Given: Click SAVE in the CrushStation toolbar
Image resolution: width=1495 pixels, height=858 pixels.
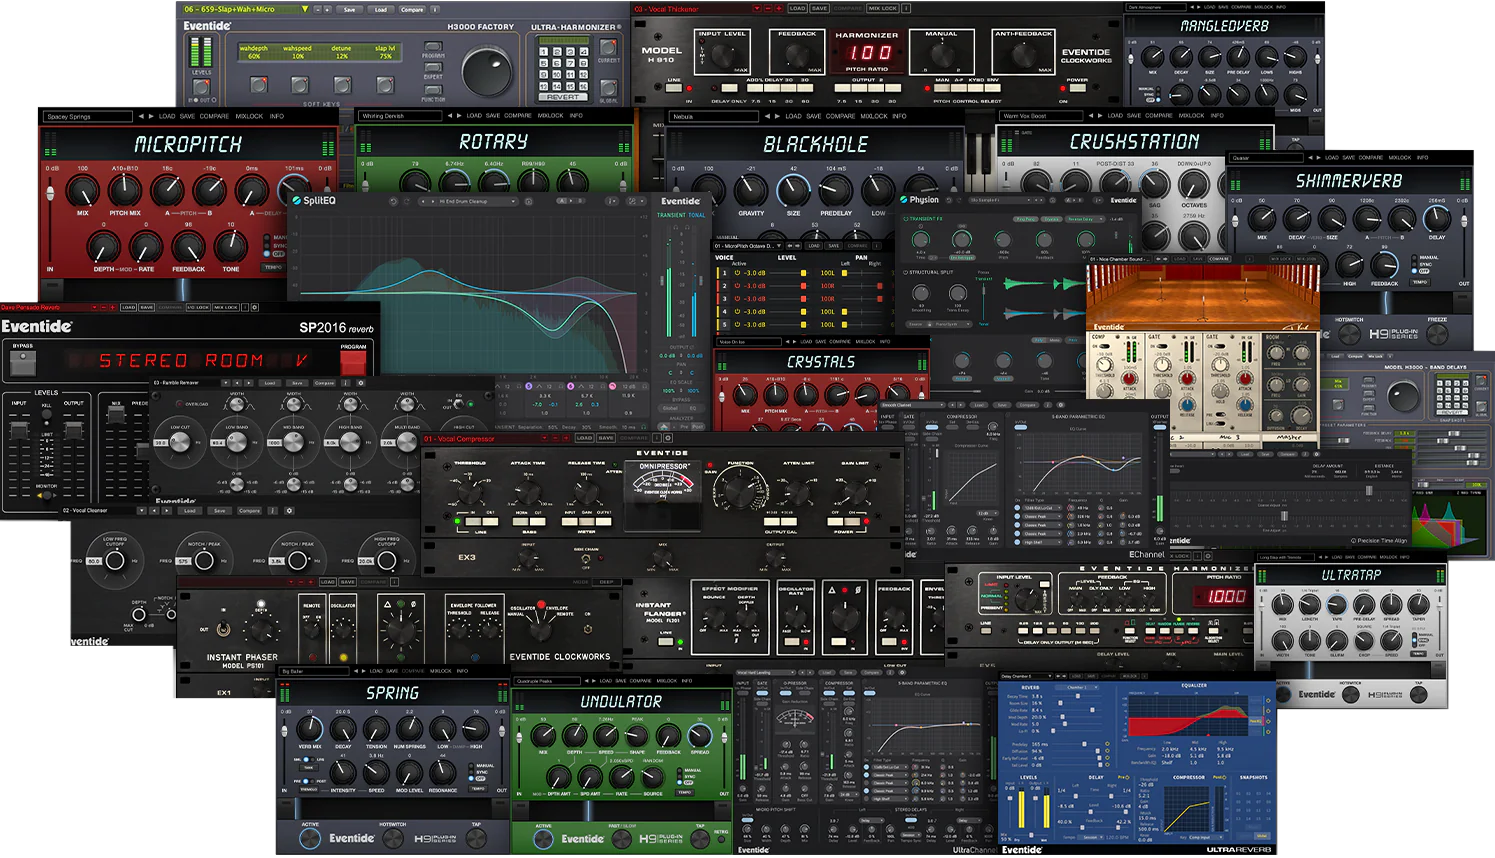Looking at the screenshot, I should click(1136, 116).
